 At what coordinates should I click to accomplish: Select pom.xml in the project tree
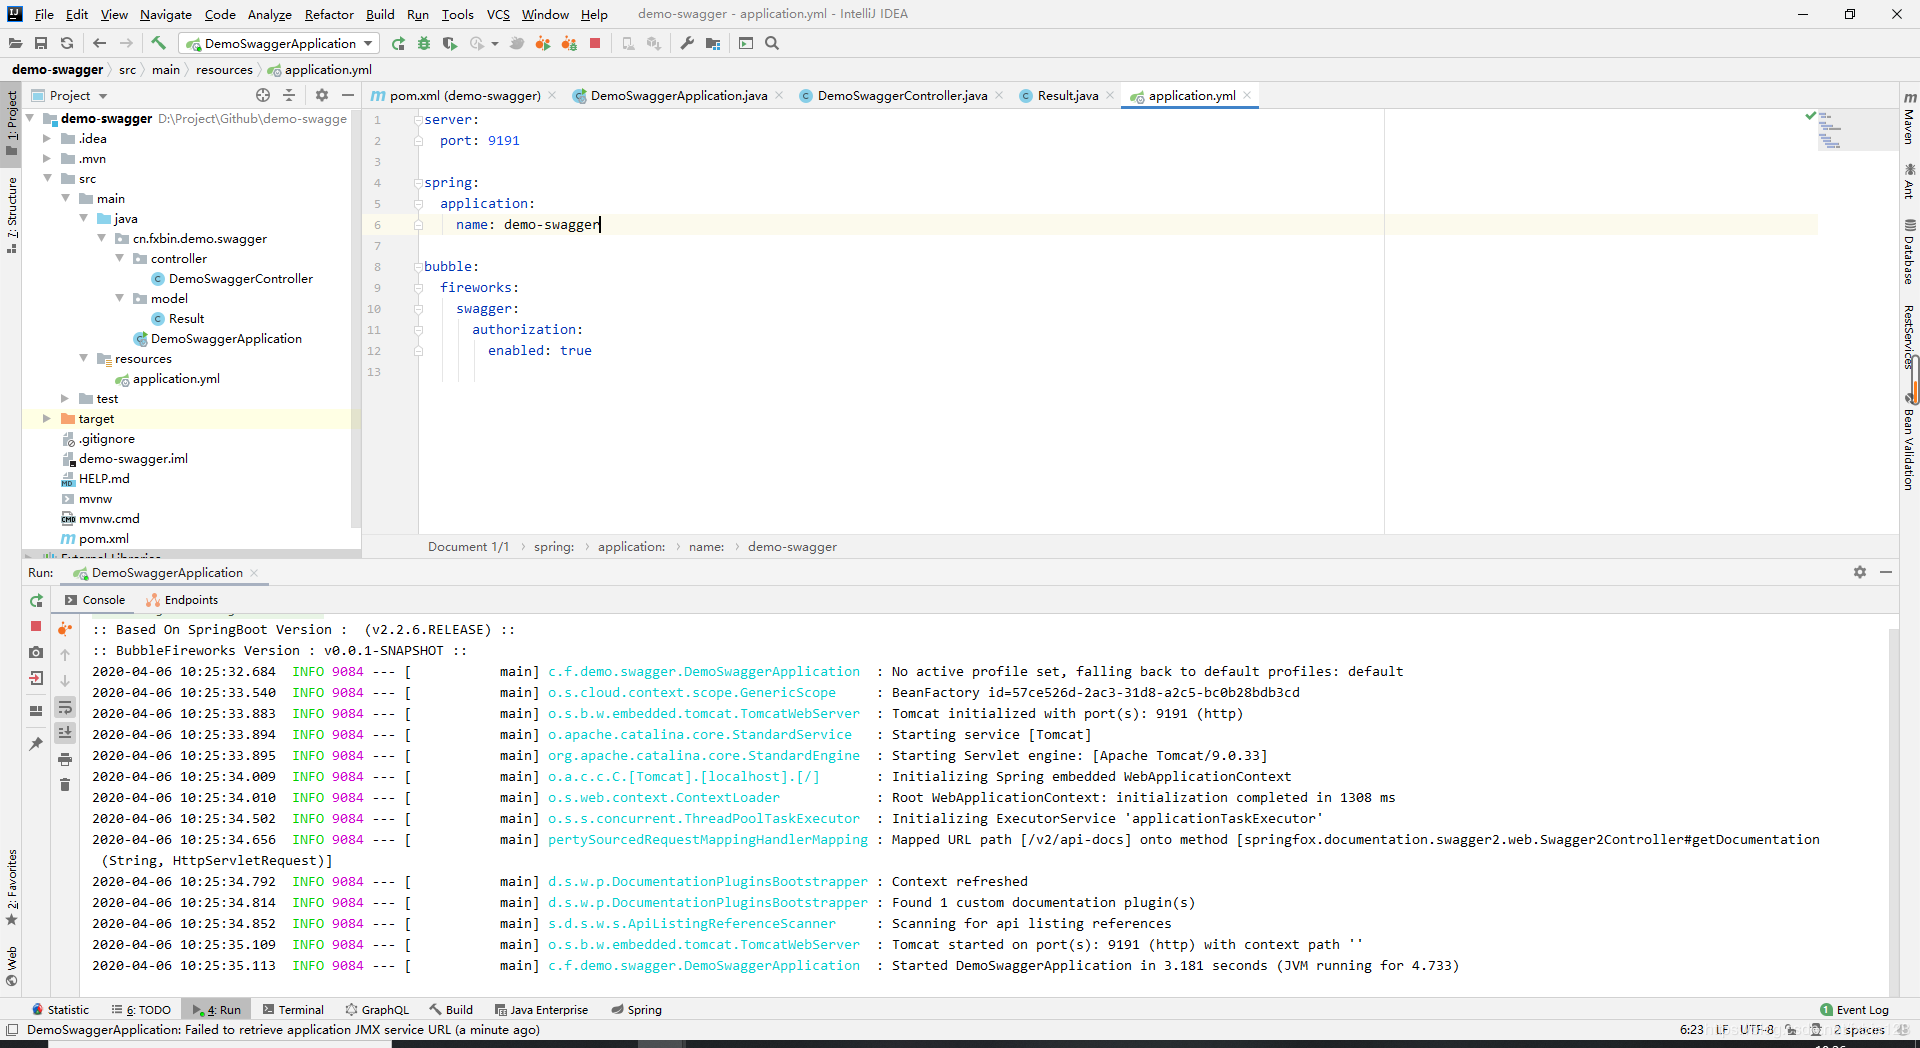(104, 539)
